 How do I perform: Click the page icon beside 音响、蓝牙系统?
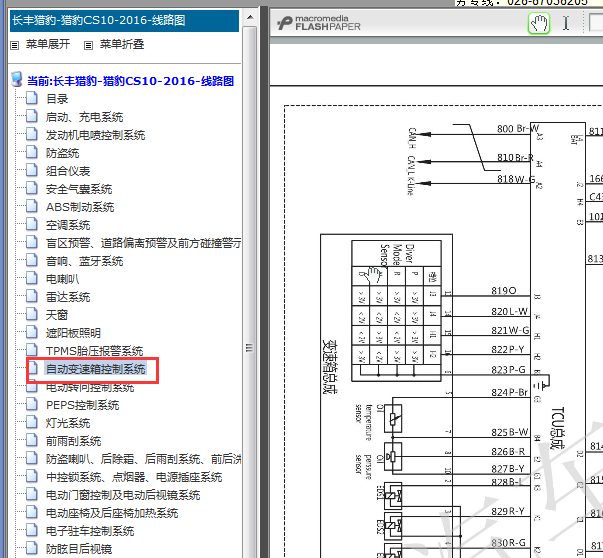pos(32,260)
